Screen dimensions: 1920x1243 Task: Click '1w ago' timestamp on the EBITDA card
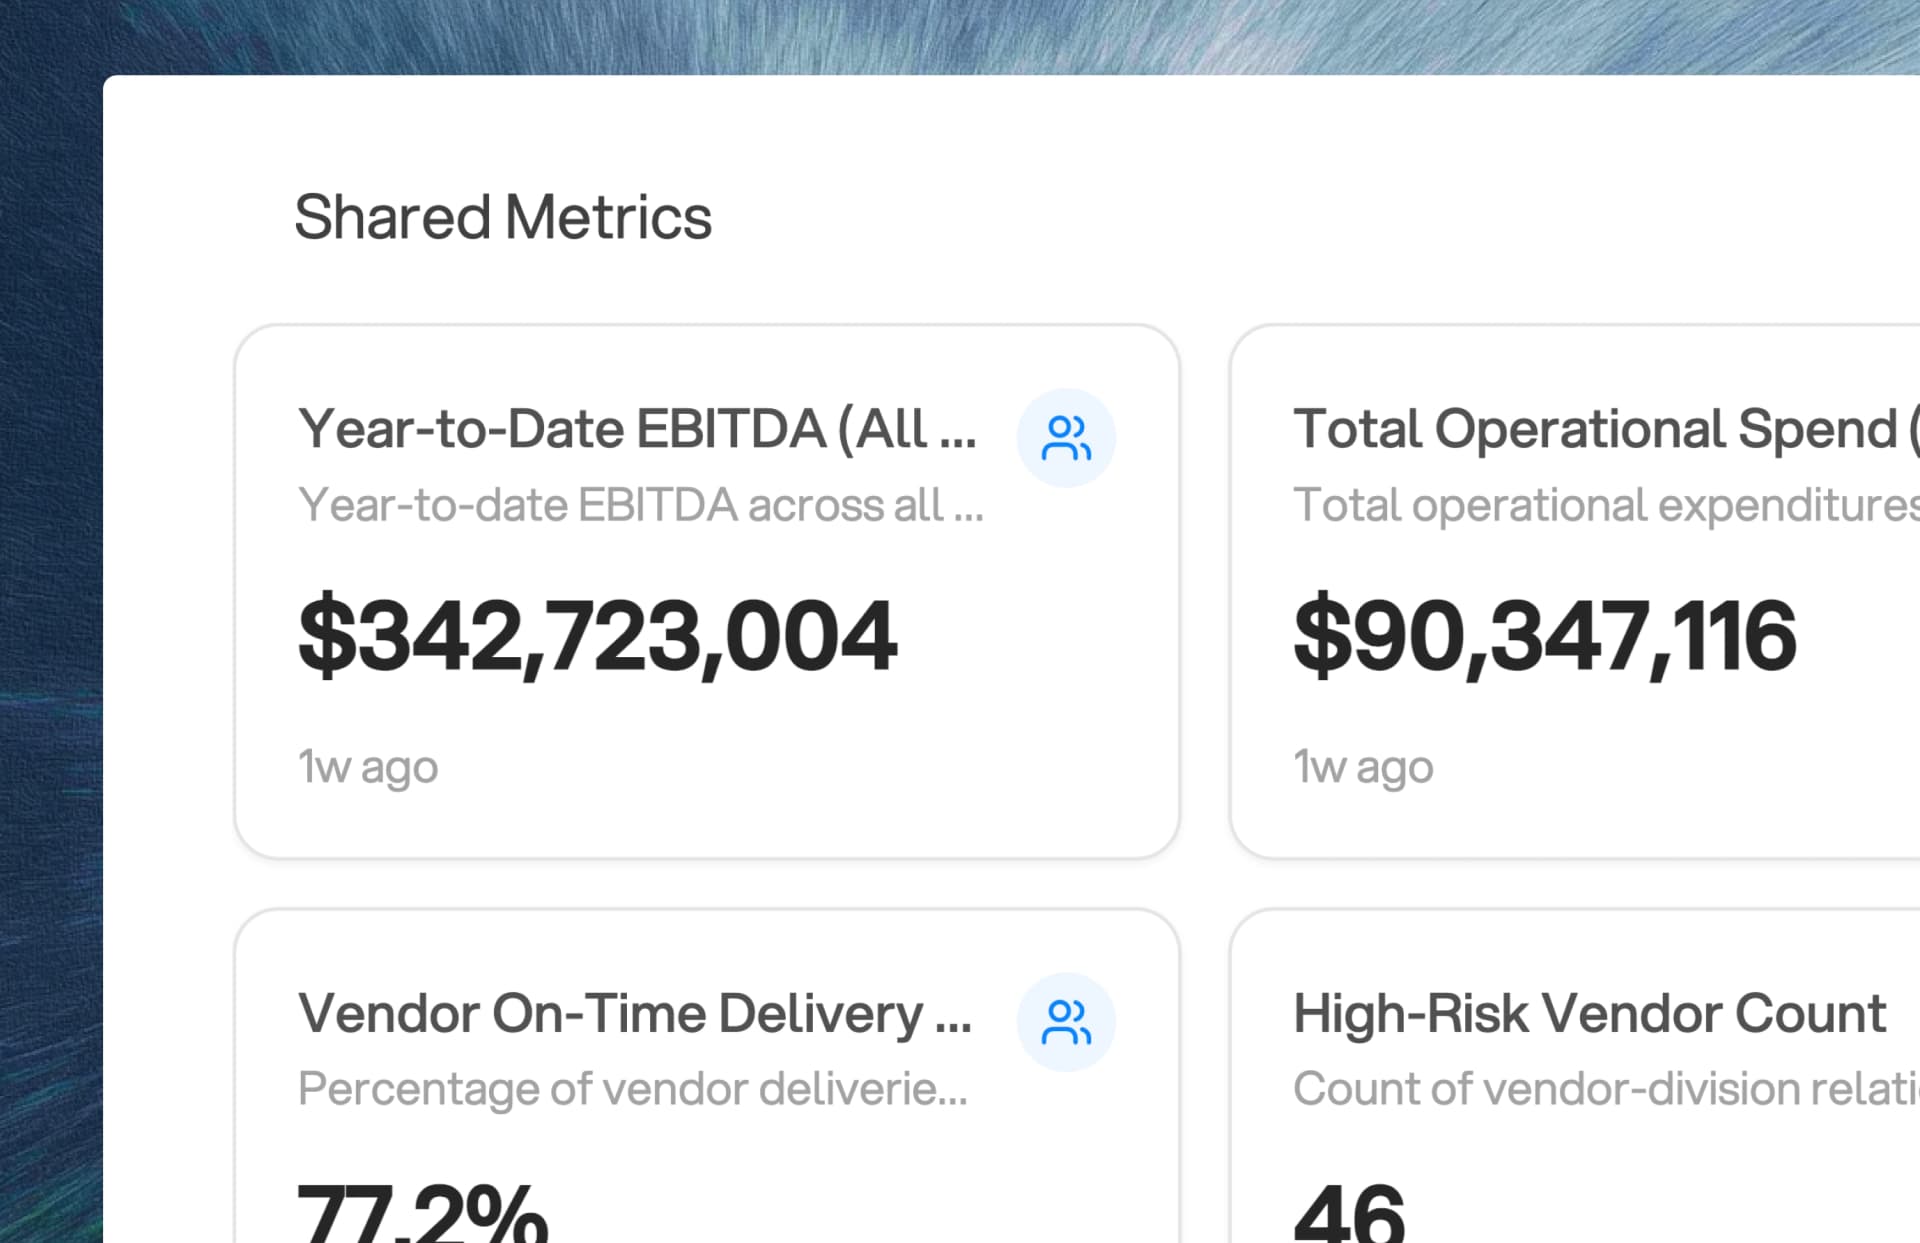[366, 766]
